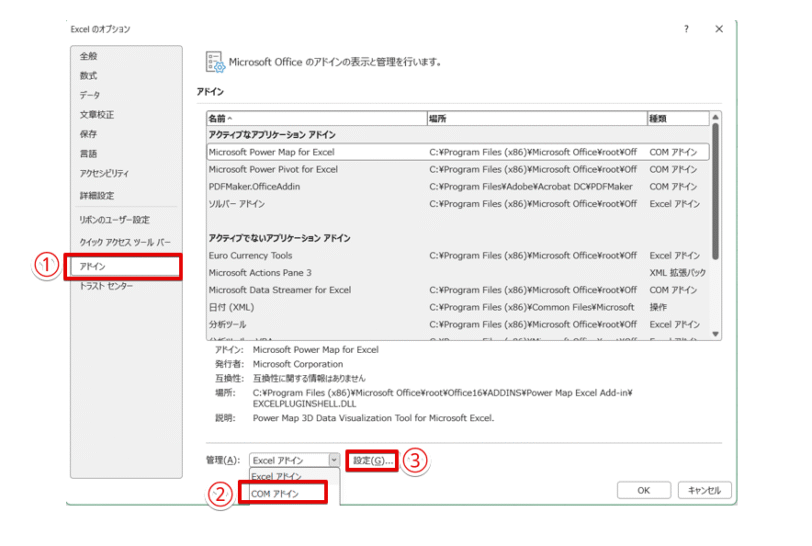Select PDFMaker.OfficeAddin row

[x=457, y=186]
